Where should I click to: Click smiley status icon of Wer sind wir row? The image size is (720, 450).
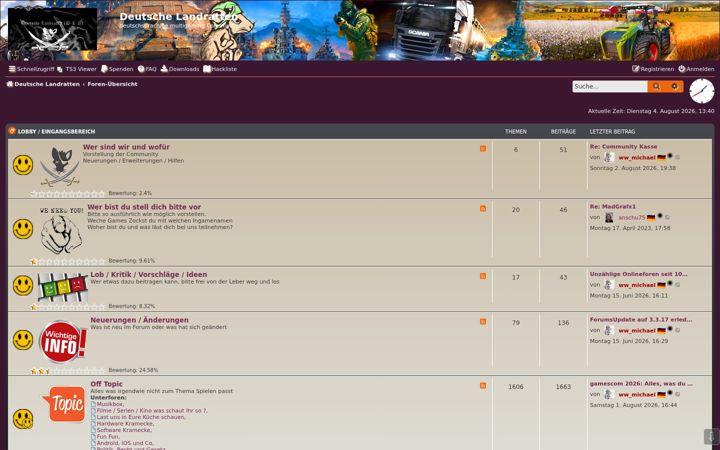(23, 165)
